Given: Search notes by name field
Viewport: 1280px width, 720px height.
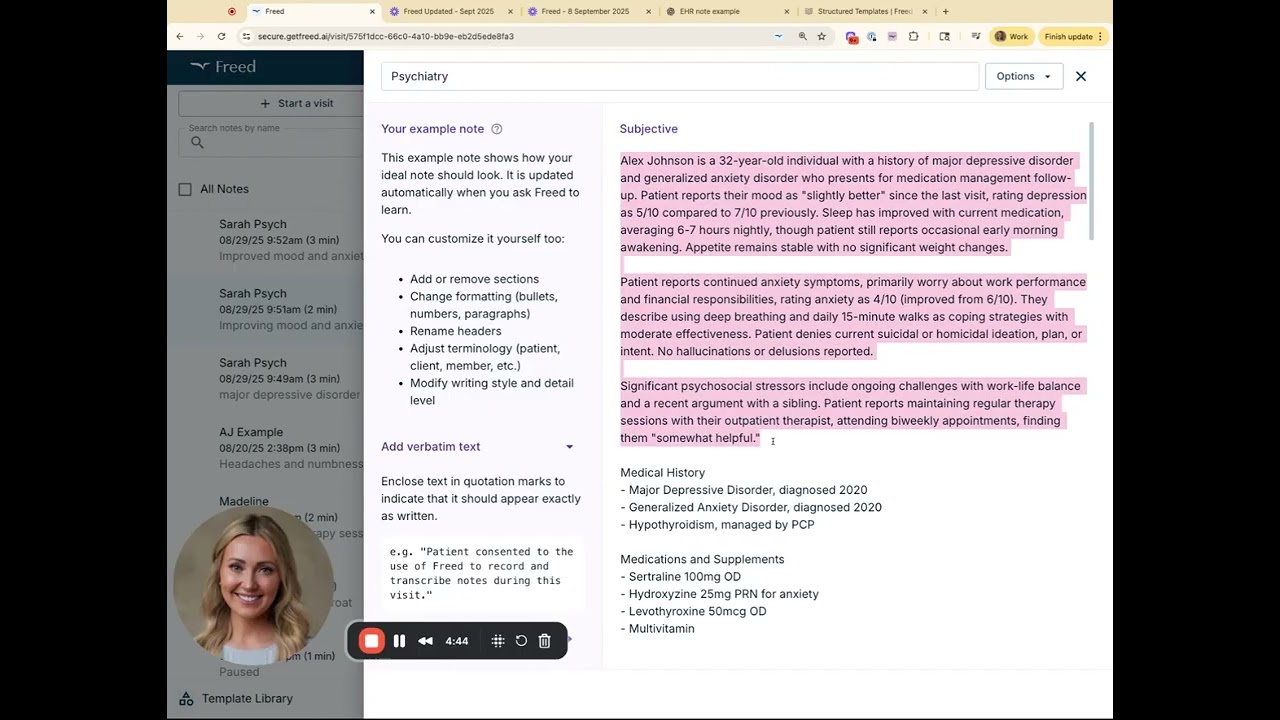Looking at the screenshot, I should click(272, 142).
